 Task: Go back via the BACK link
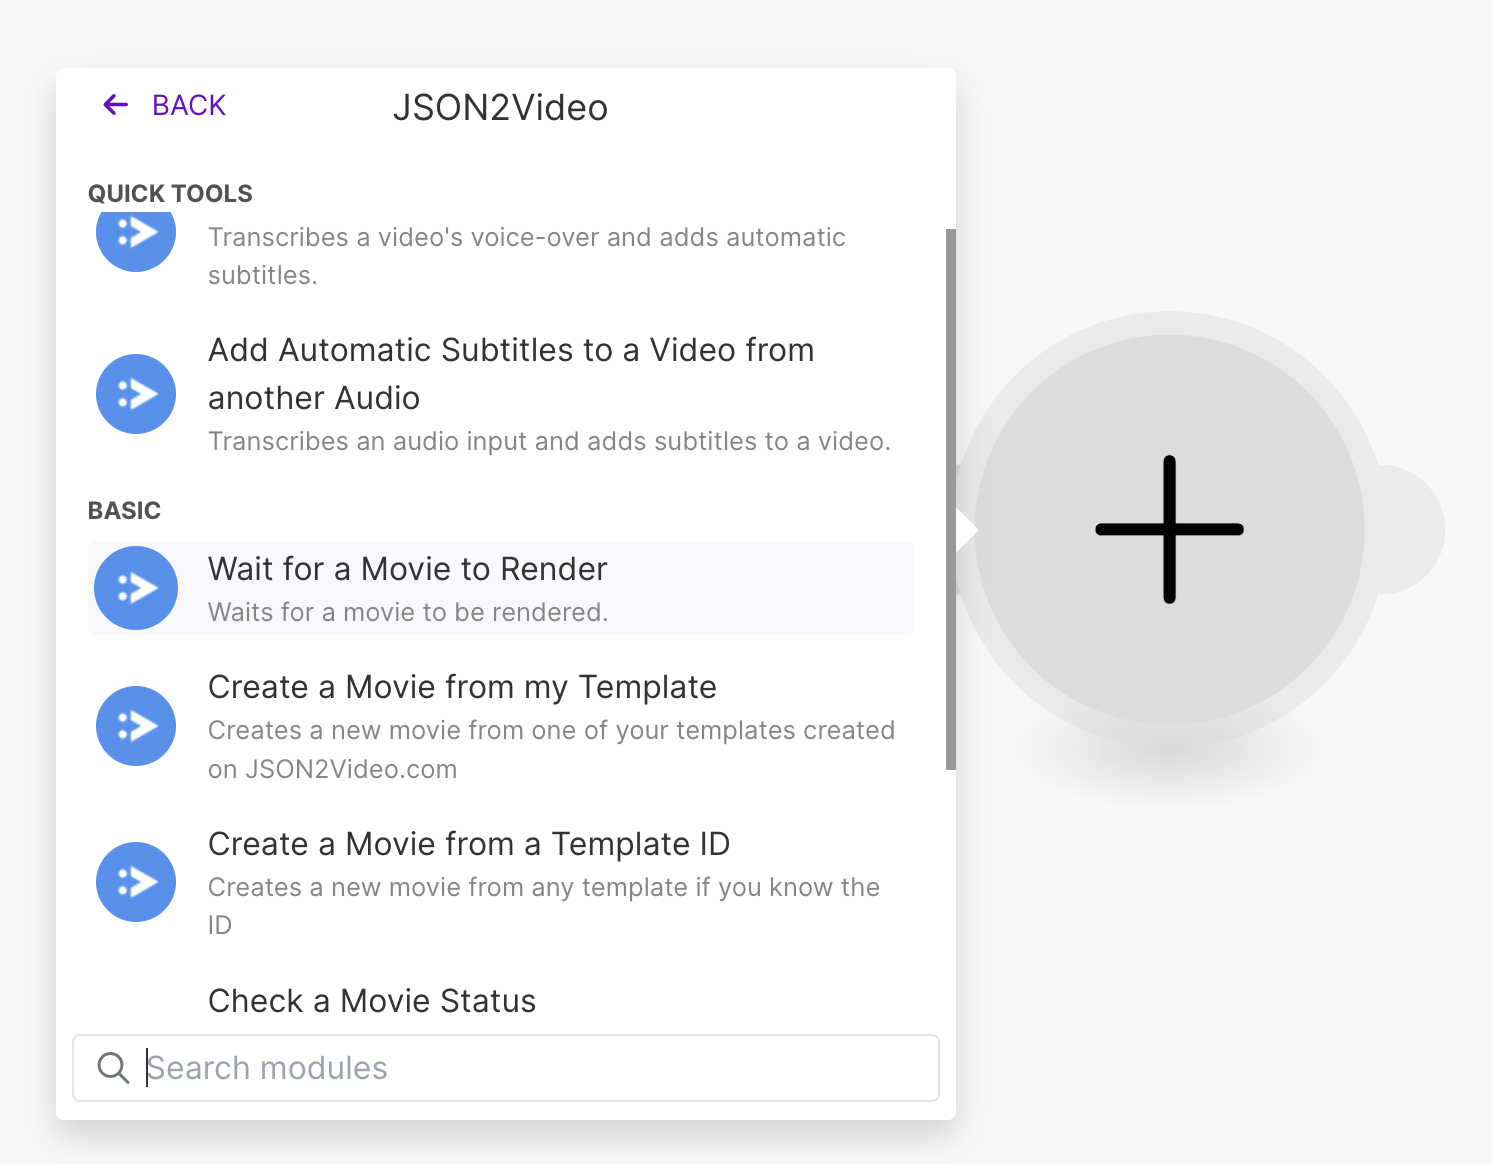click(188, 105)
